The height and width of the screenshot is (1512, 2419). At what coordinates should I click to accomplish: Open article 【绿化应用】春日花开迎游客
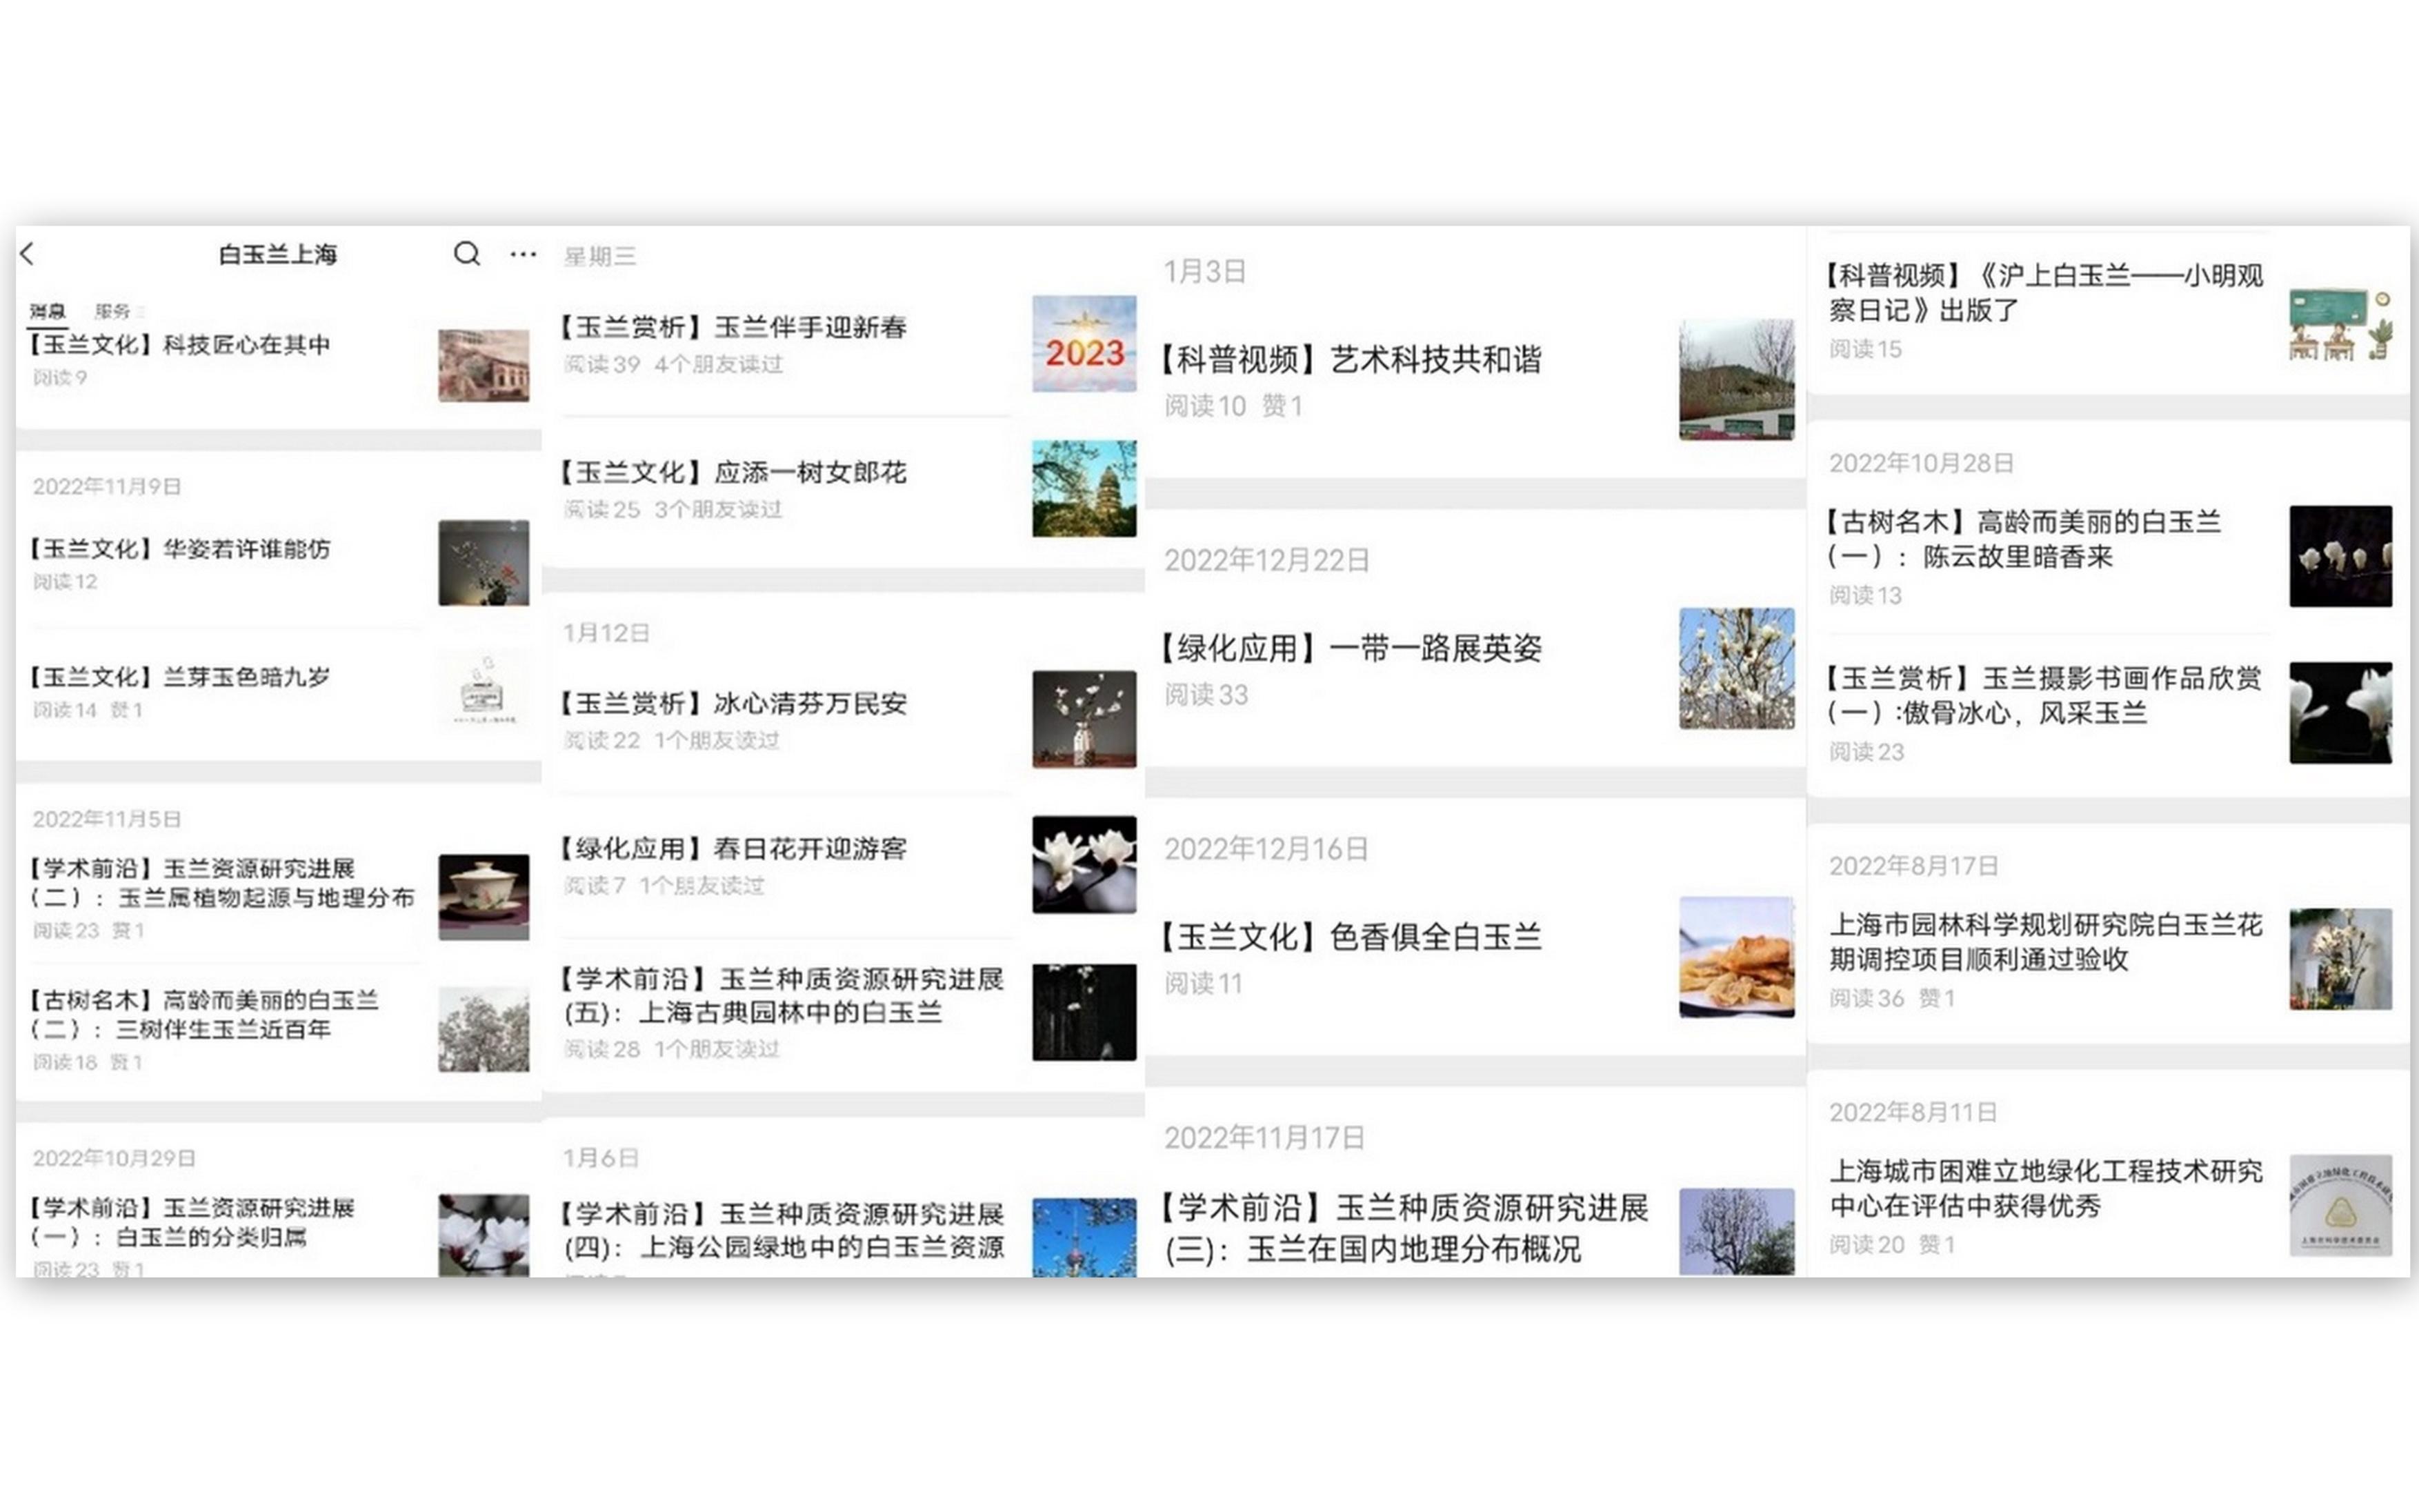point(732,849)
